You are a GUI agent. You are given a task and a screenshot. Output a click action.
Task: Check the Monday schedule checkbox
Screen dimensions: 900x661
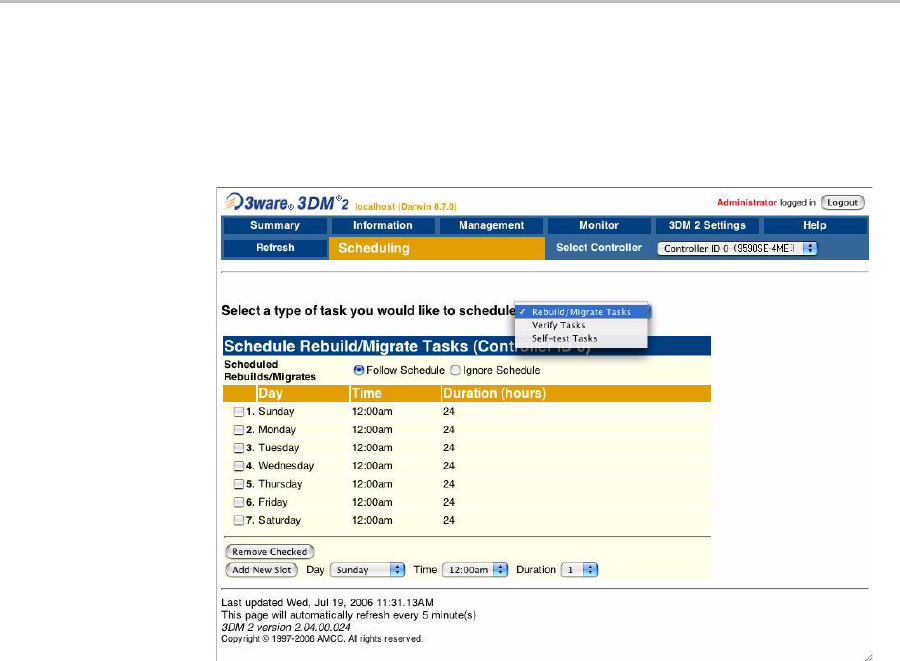239,430
